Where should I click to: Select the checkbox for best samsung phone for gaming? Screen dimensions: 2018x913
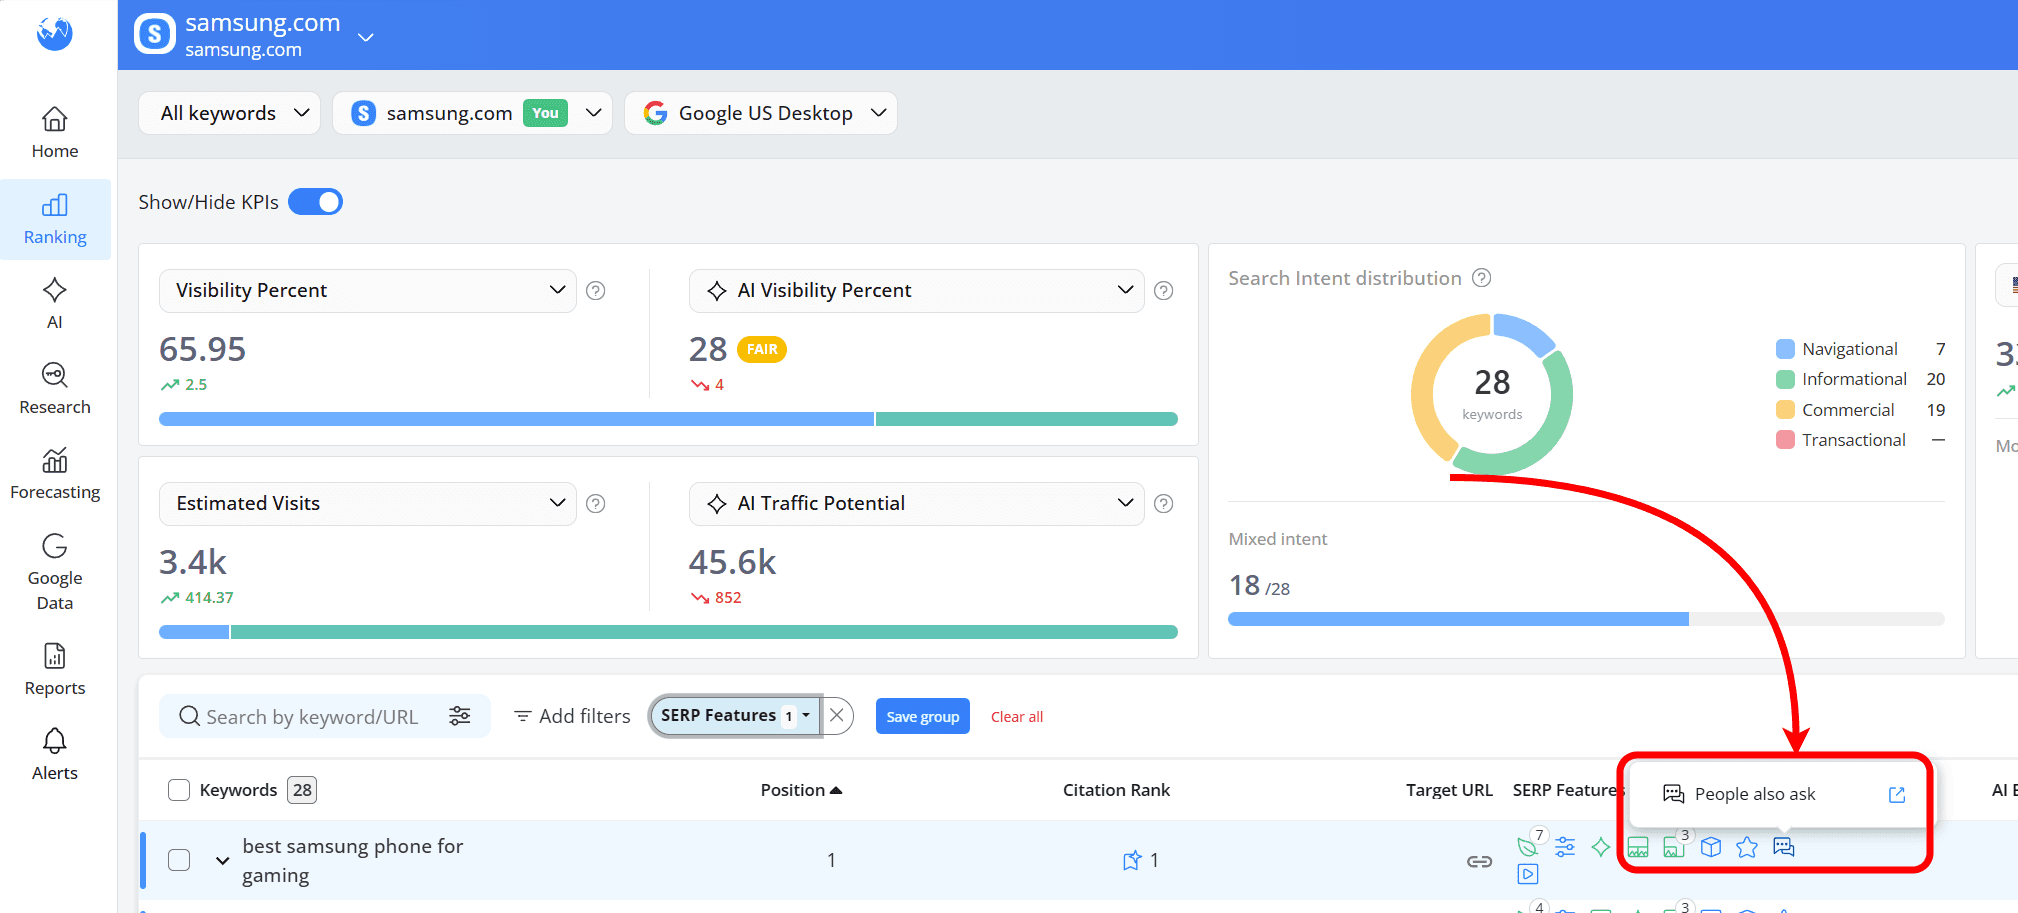[179, 860]
